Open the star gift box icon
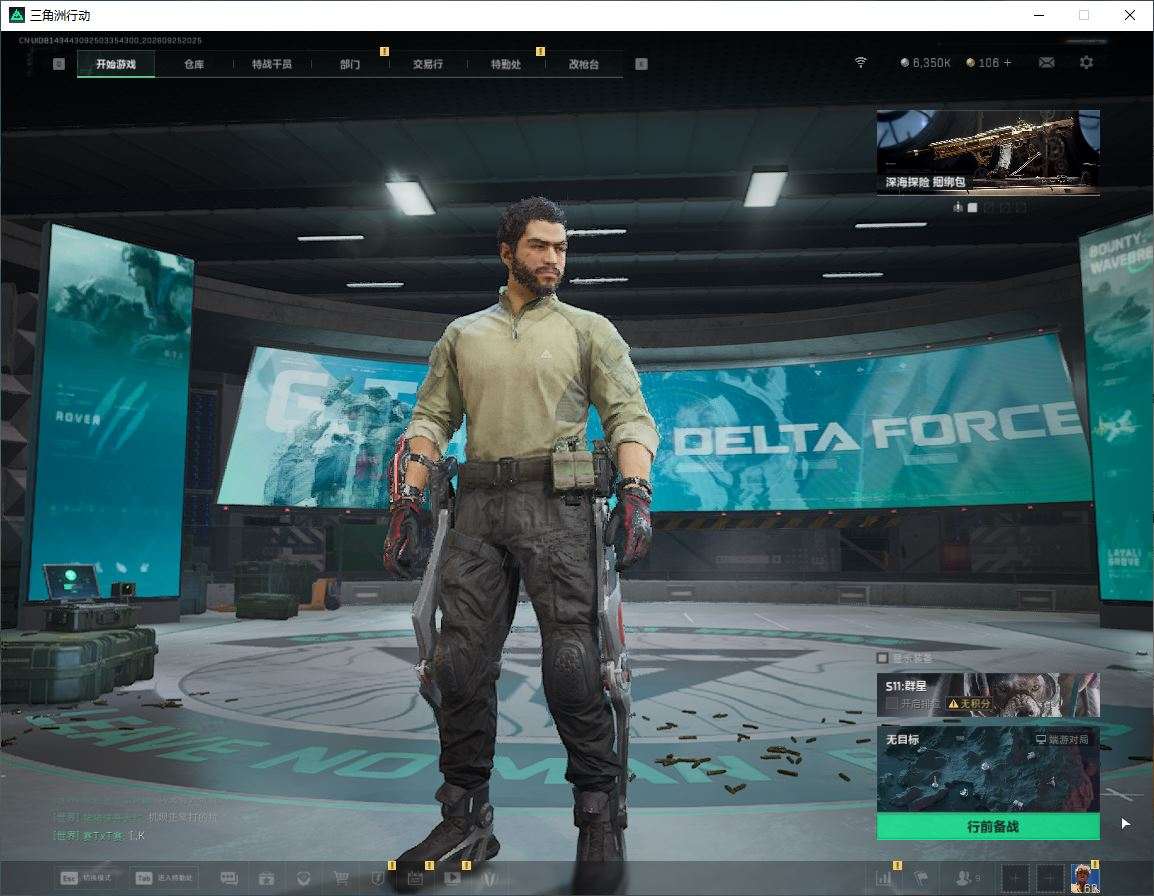The height and width of the screenshot is (896, 1154). point(266,878)
